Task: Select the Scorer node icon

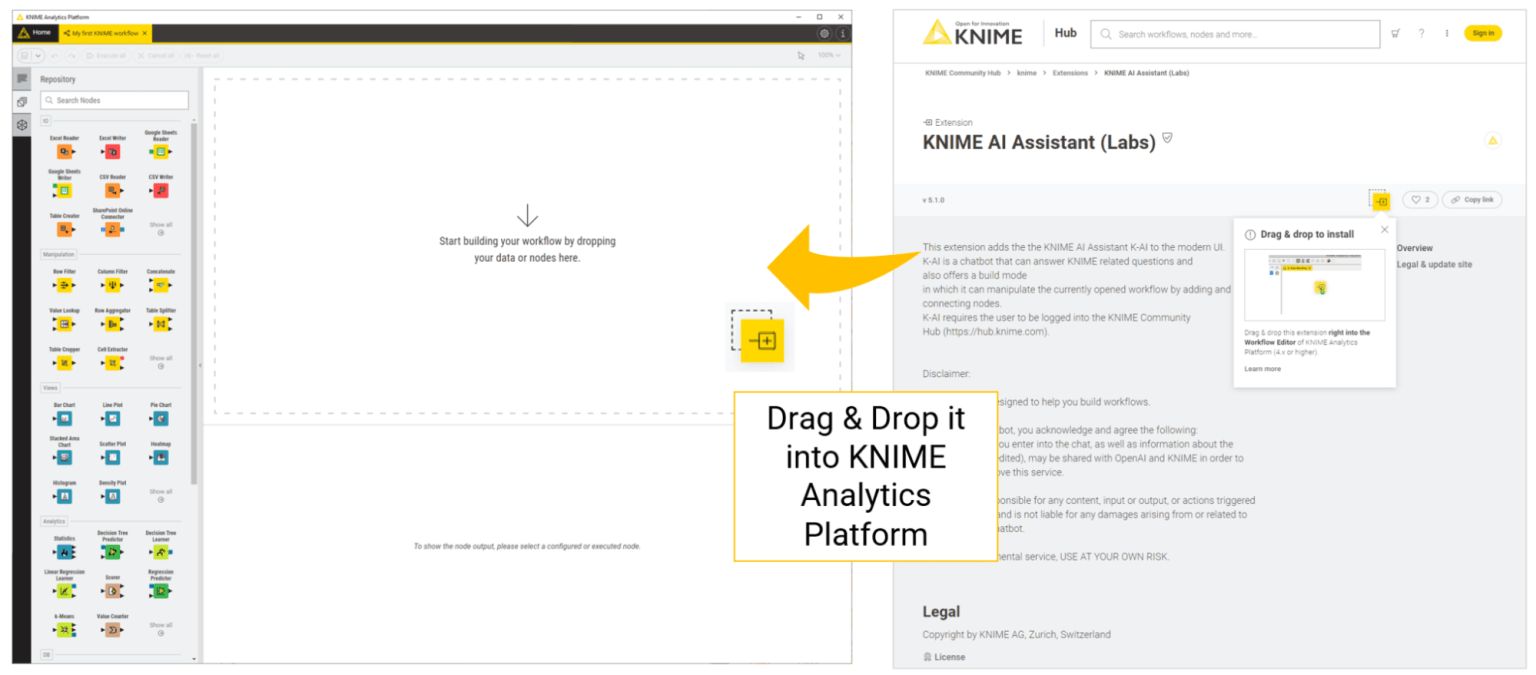Action: pos(112,591)
